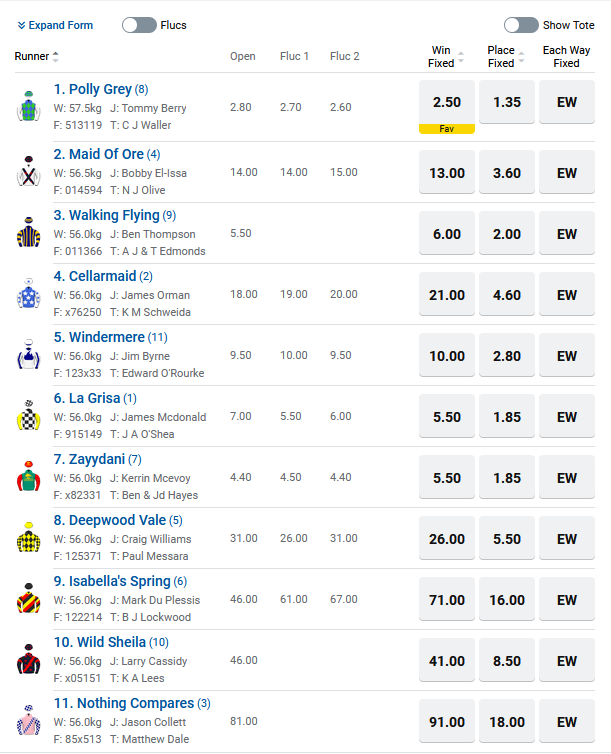Sort by Place Fixed odds
611x754 pixels.
[x=521, y=57]
